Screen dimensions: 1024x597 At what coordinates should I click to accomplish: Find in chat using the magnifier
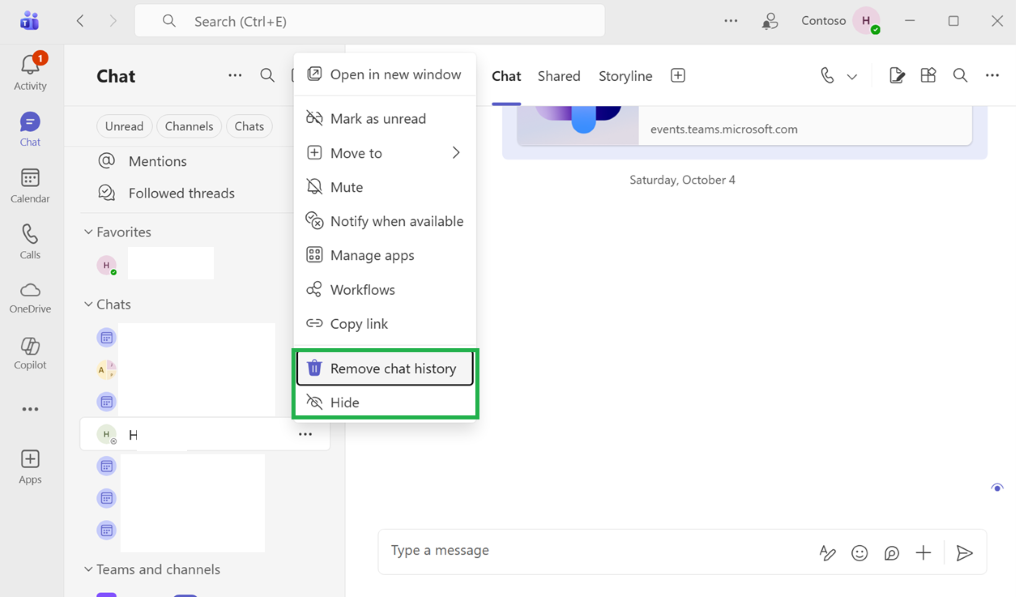(960, 76)
